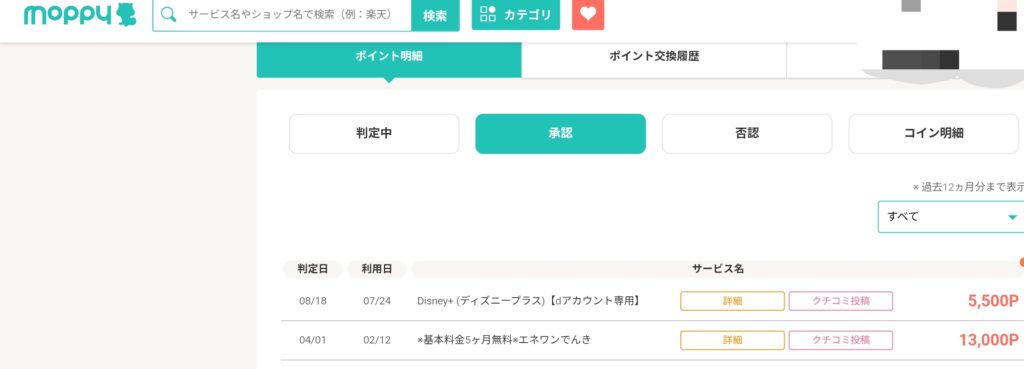
Task: Select the 承認 filter
Action: click(560, 134)
